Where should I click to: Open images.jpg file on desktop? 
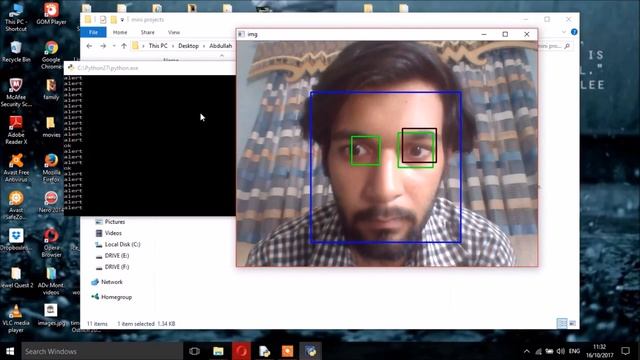coord(51,314)
